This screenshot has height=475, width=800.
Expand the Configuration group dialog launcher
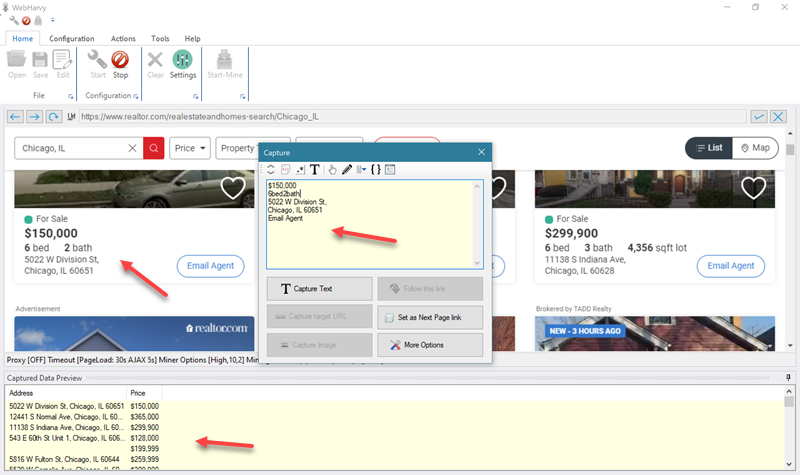click(136, 97)
